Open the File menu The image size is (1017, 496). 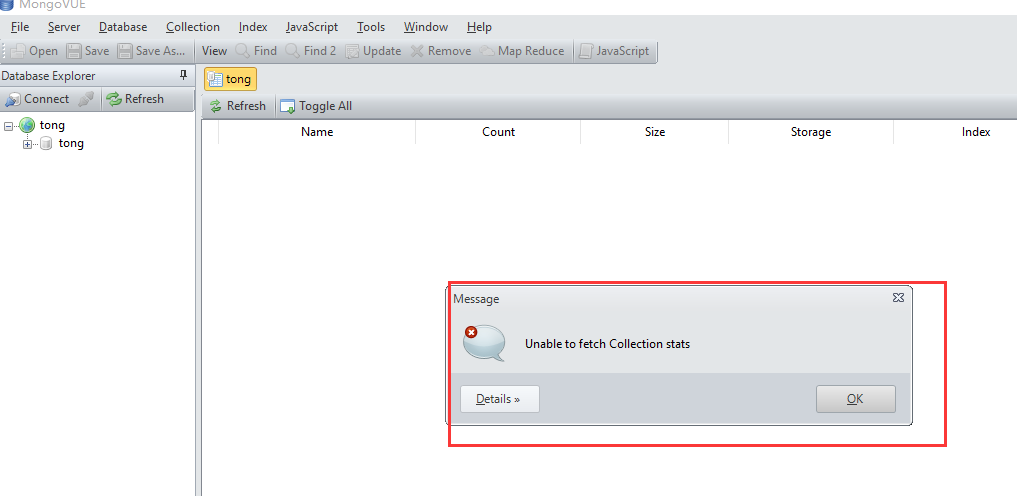[20, 27]
